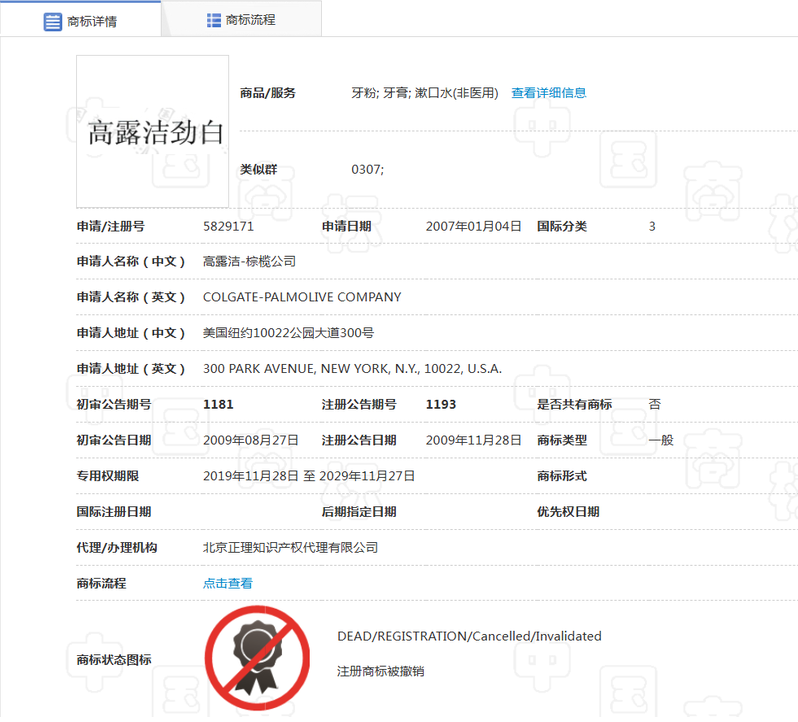
Task: Click registration announcement issue number 1193
Action: point(441,405)
